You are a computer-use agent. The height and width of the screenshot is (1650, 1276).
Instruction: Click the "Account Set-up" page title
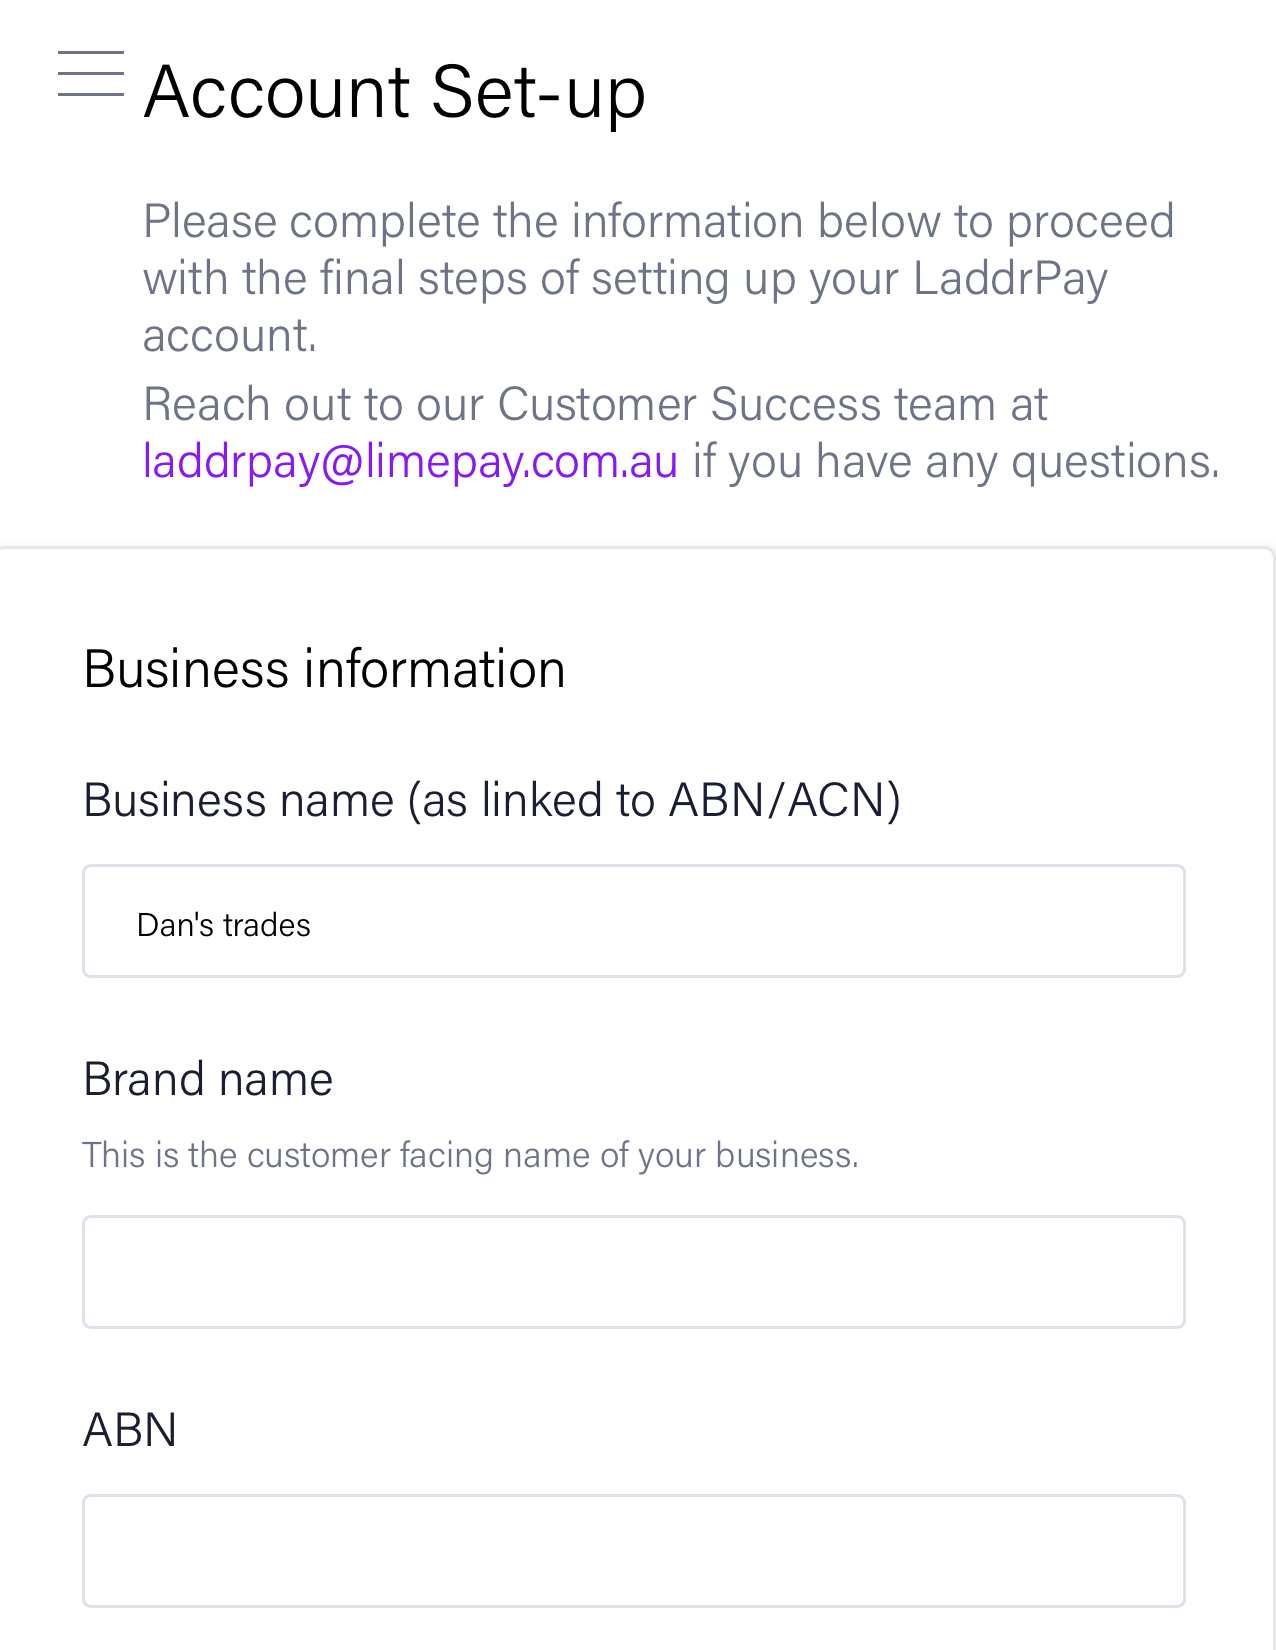(x=394, y=92)
